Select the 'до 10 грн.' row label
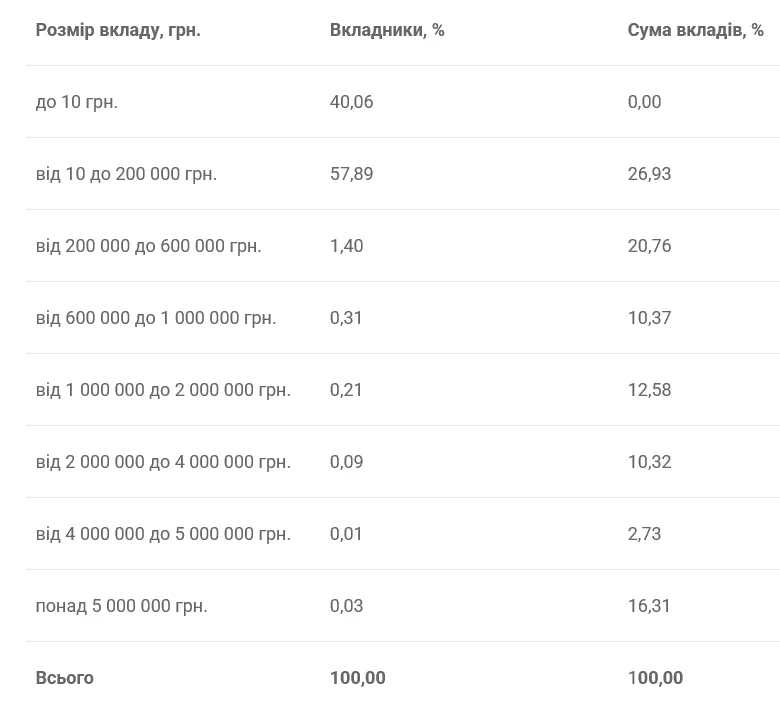780x704 pixels. pos(77,102)
